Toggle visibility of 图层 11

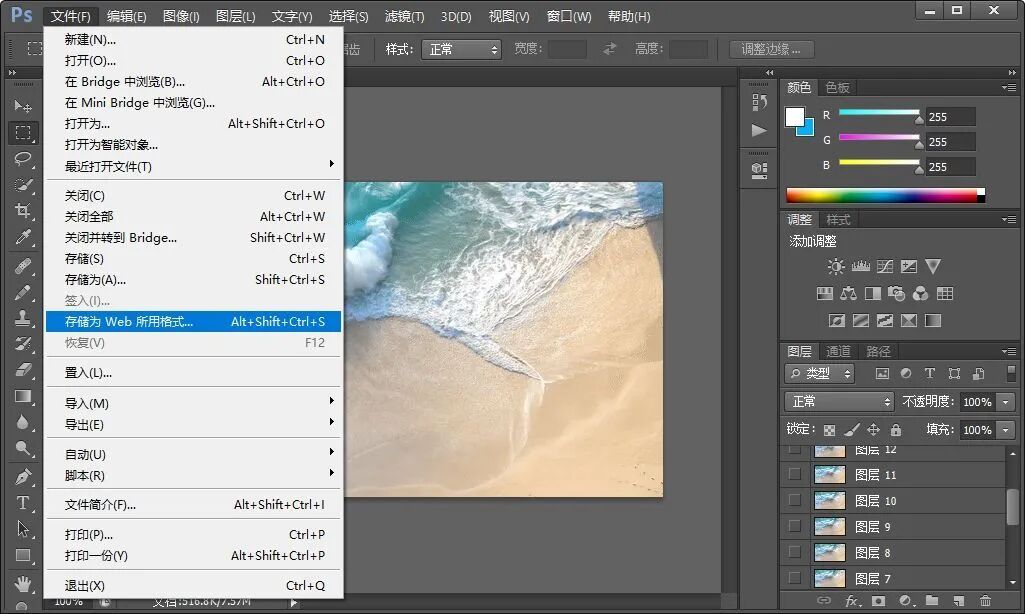794,474
